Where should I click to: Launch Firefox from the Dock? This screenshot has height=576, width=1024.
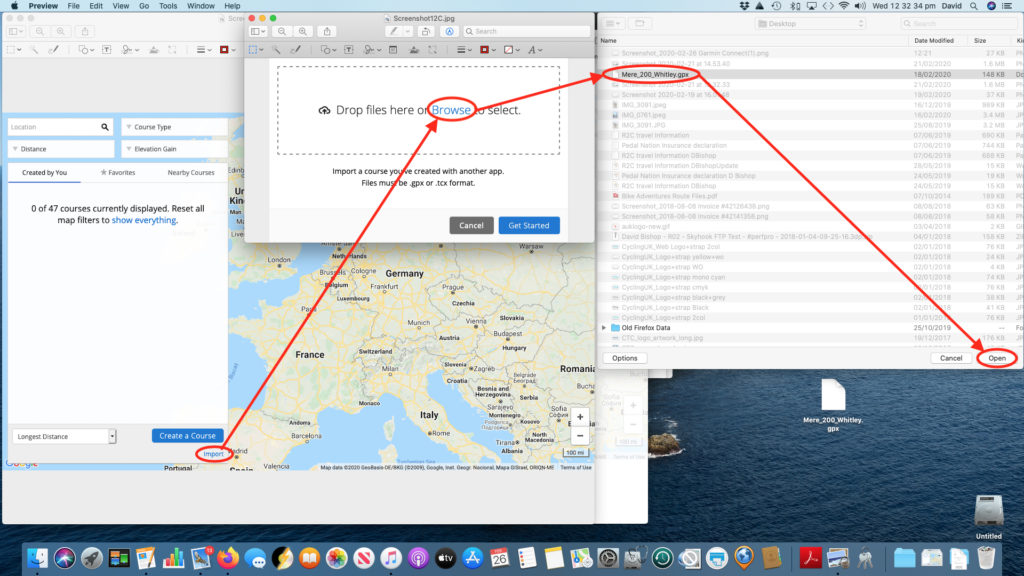tap(228, 558)
